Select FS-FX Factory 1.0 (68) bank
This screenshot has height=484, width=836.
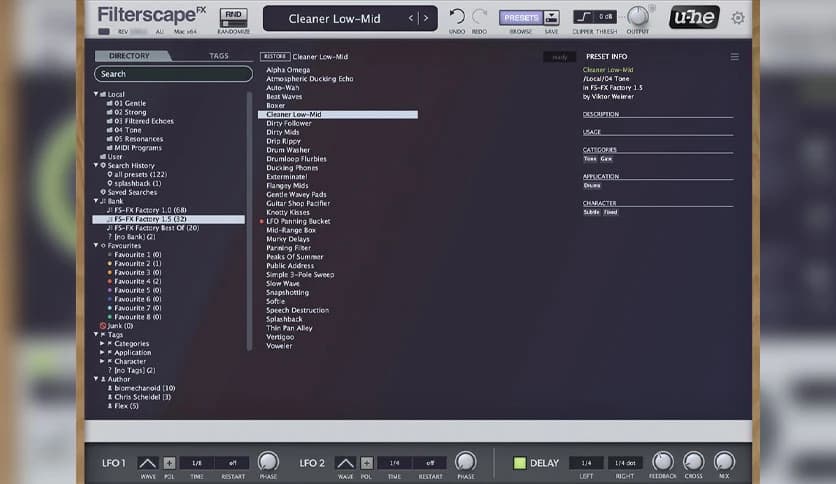pos(147,210)
